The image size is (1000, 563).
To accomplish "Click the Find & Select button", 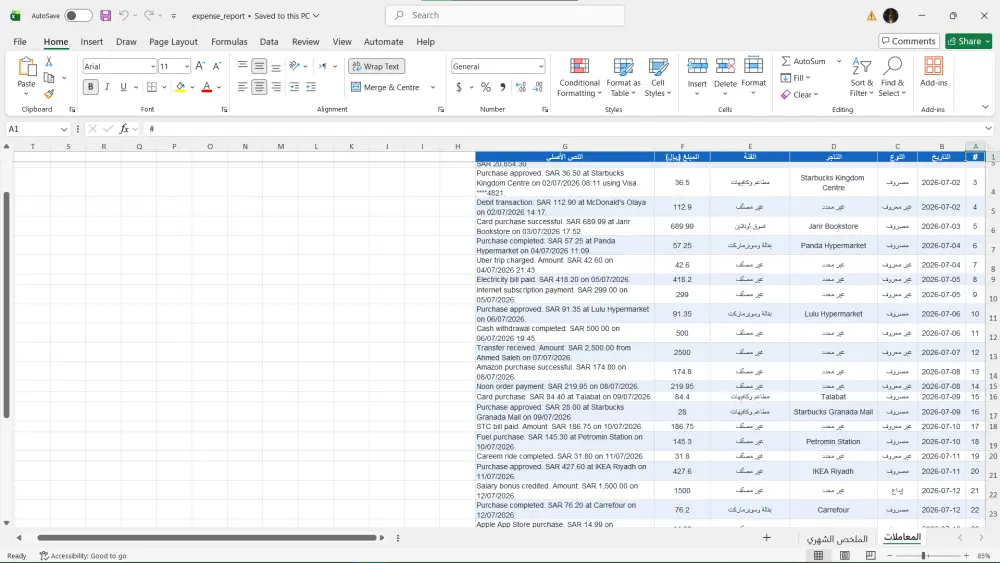I will 892,77.
